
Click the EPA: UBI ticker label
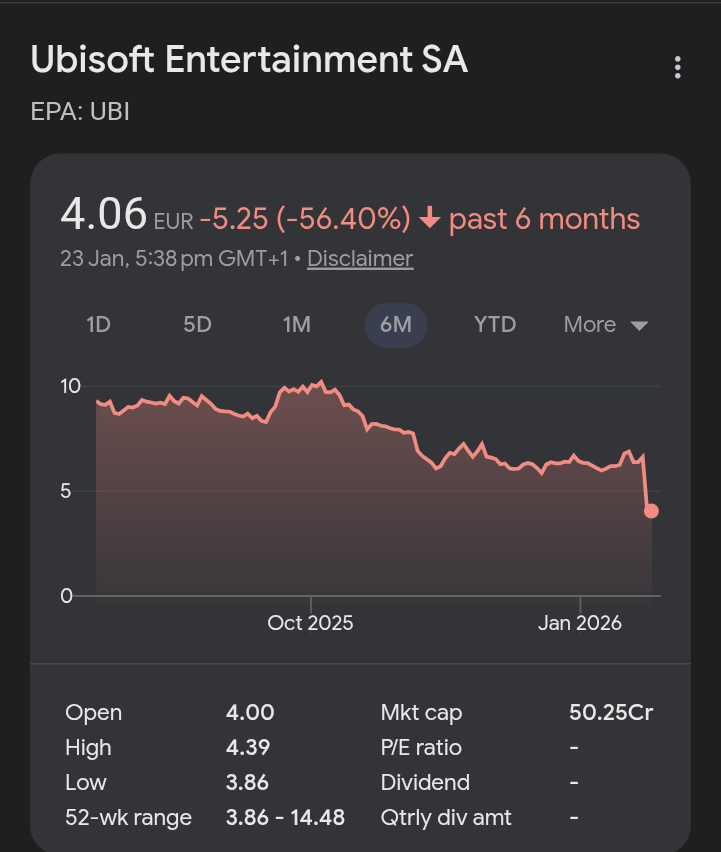point(80,110)
